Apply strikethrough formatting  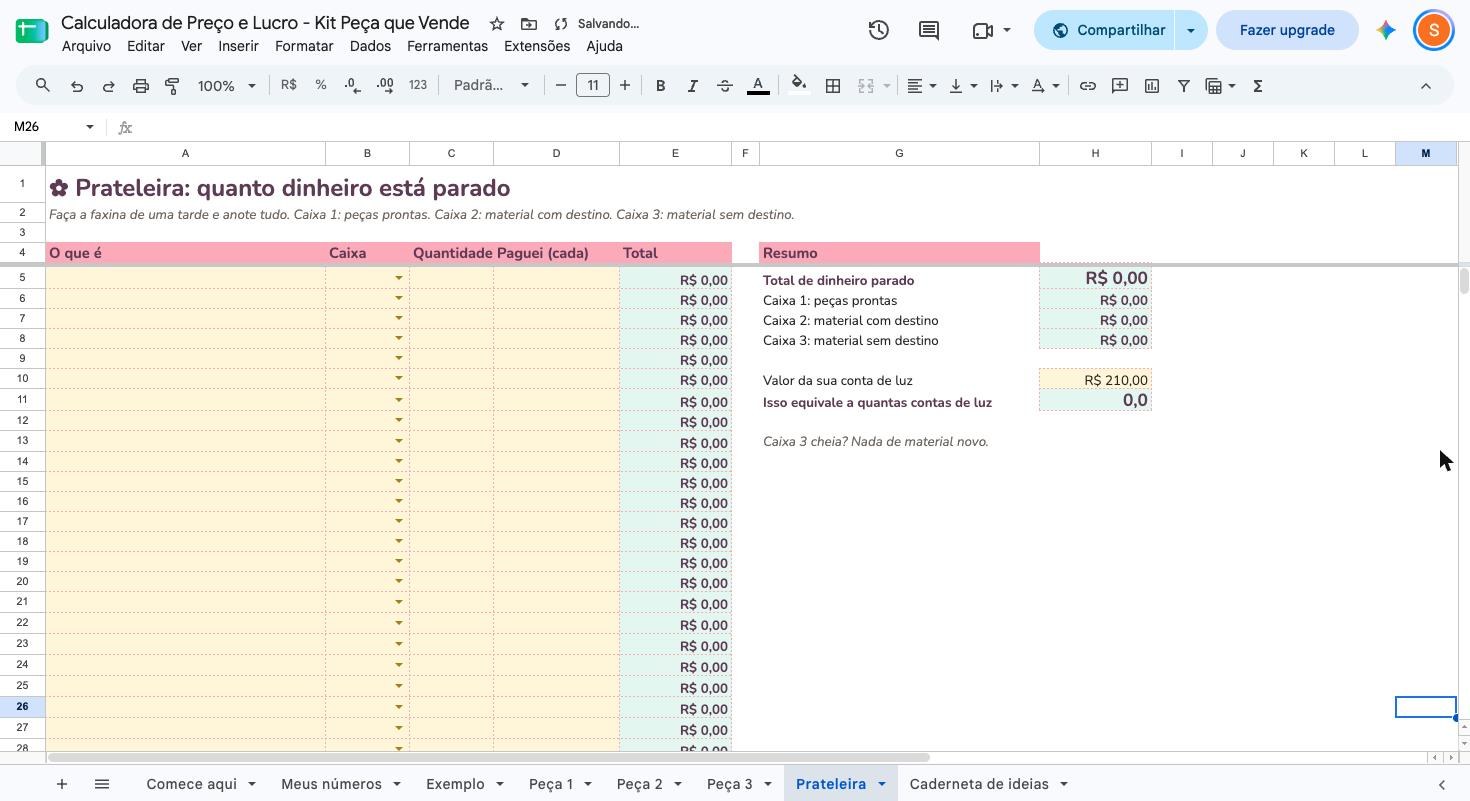(725, 86)
